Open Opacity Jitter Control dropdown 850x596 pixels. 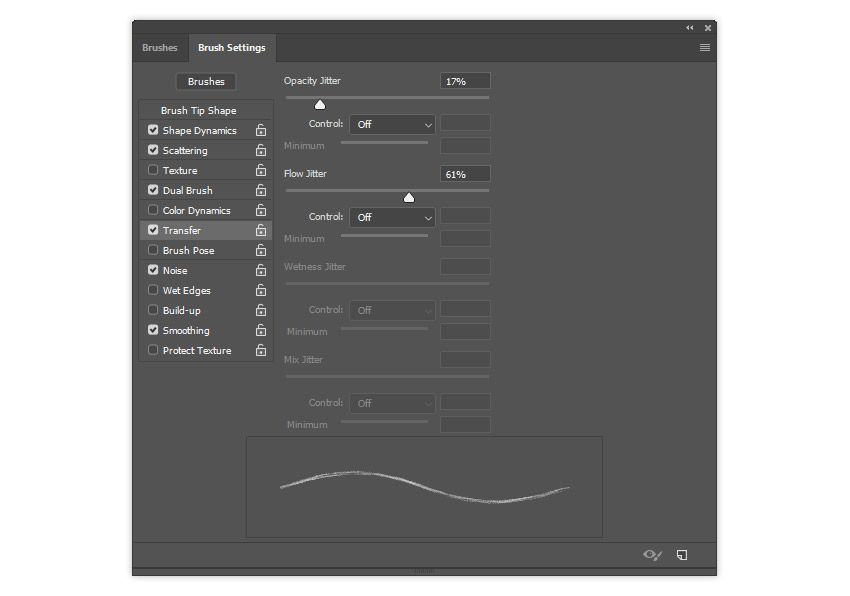point(392,125)
